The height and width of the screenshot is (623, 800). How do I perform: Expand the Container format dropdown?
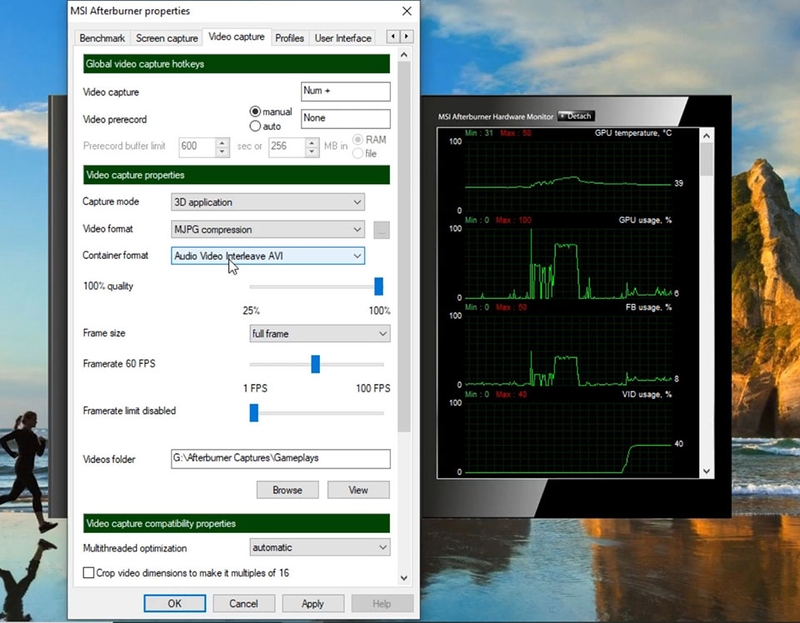point(268,256)
